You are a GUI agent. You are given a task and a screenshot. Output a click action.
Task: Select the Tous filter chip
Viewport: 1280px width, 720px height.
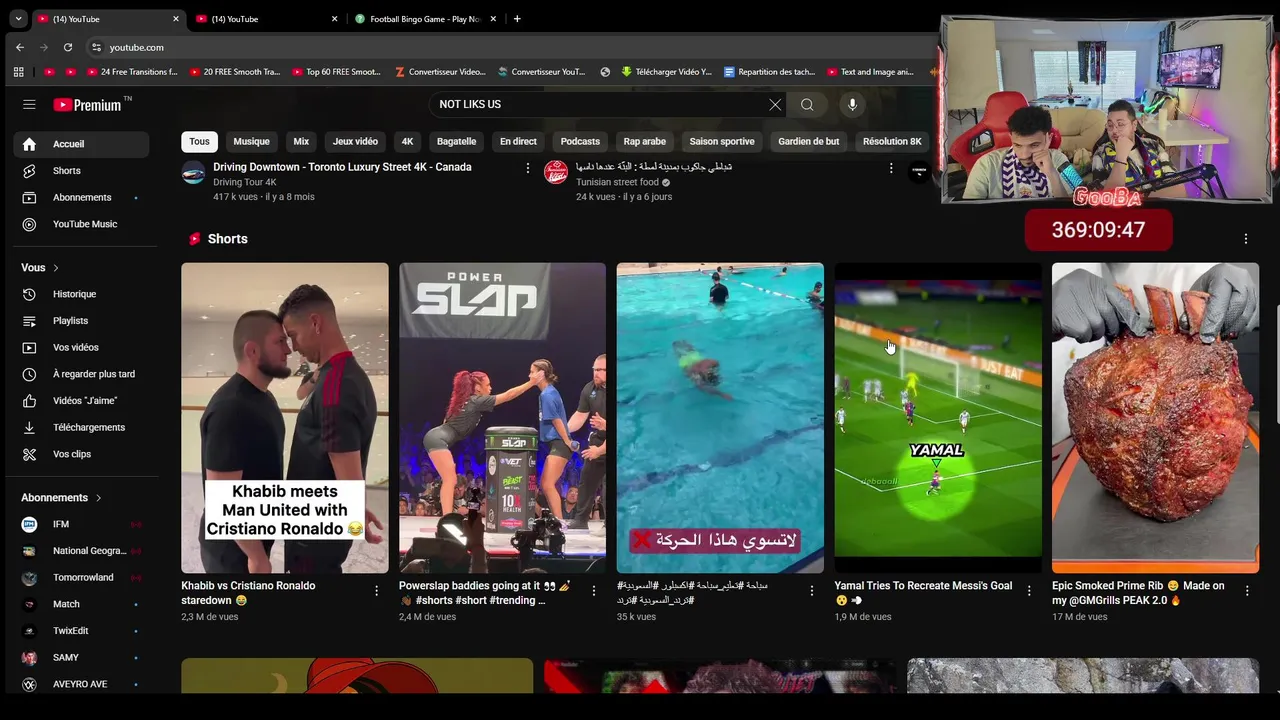point(200,142)
